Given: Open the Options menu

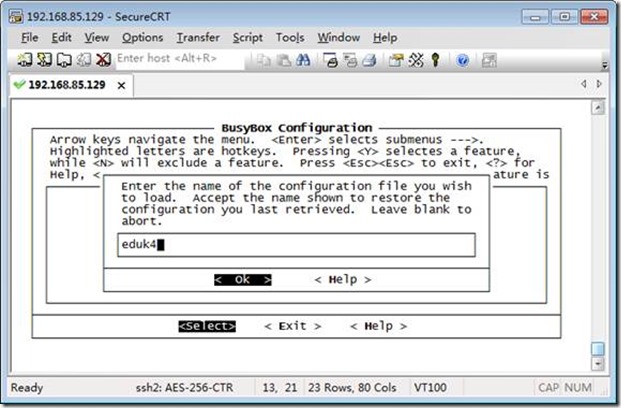Looking at the screenshot, I should point(143,38).
